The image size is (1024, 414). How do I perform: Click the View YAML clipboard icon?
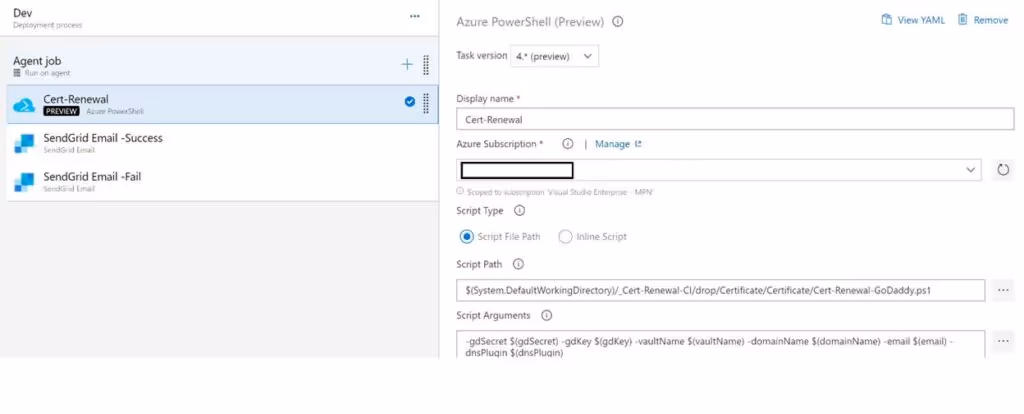coord(886,20)
